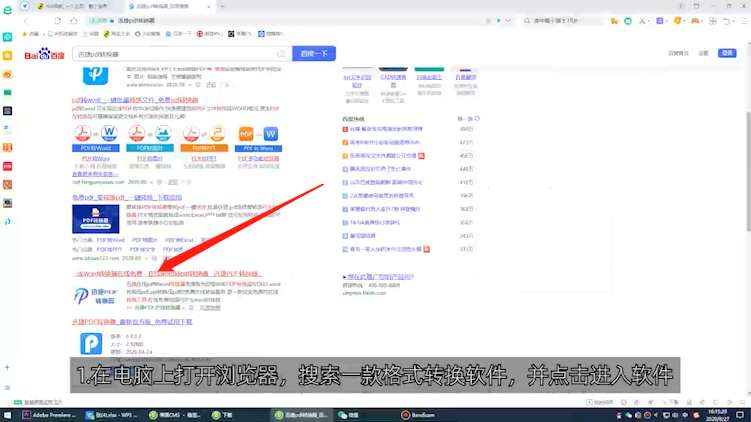
Task: Click the blue Baidu search button
Action: coord(314,54)
